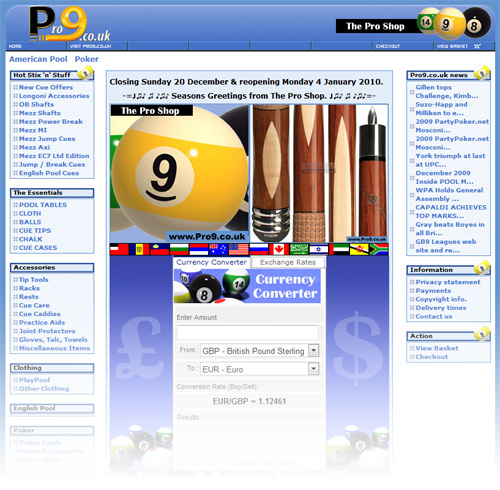Open Jump / Break Cues link
Viewport: 500px width, 490px height.
pos(52,165)
